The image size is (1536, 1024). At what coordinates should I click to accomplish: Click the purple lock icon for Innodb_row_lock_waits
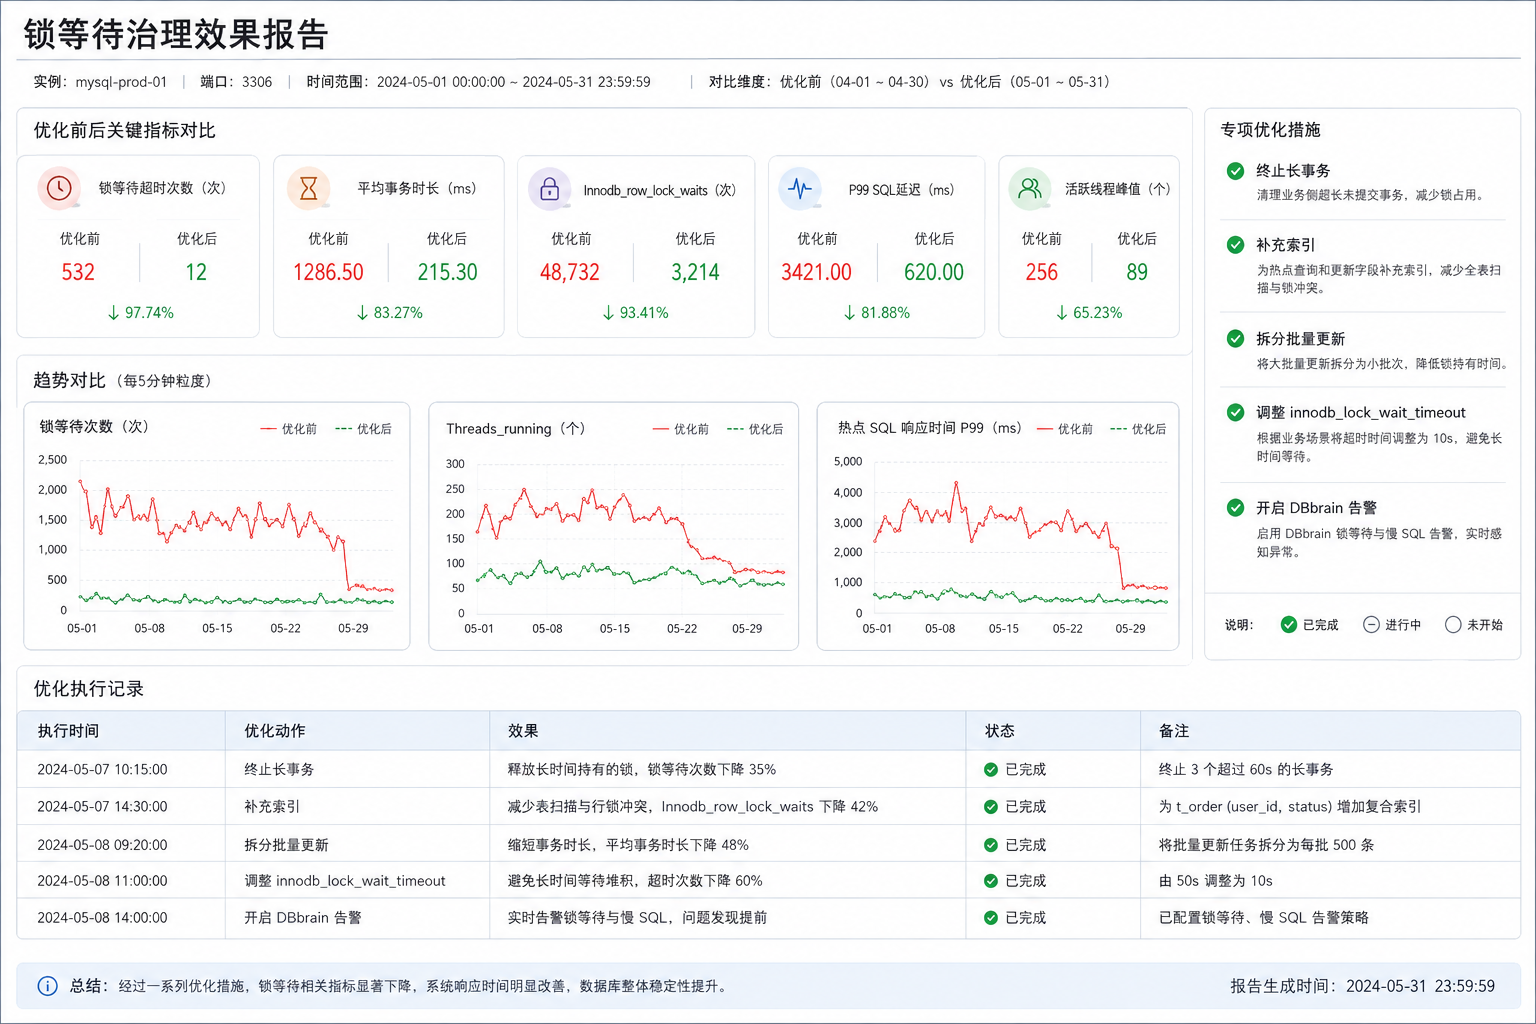549,189
